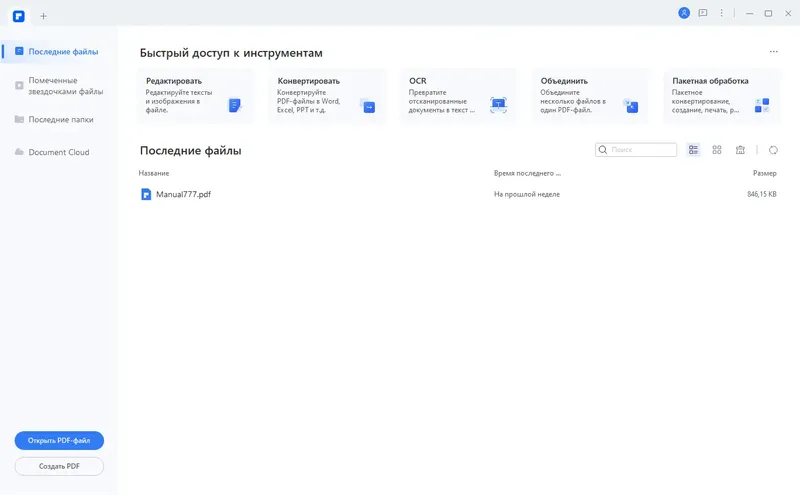Open the feedback message icon
Image resolution: width=800 pixels, height=495 pixels.
[x=703, y=13]
